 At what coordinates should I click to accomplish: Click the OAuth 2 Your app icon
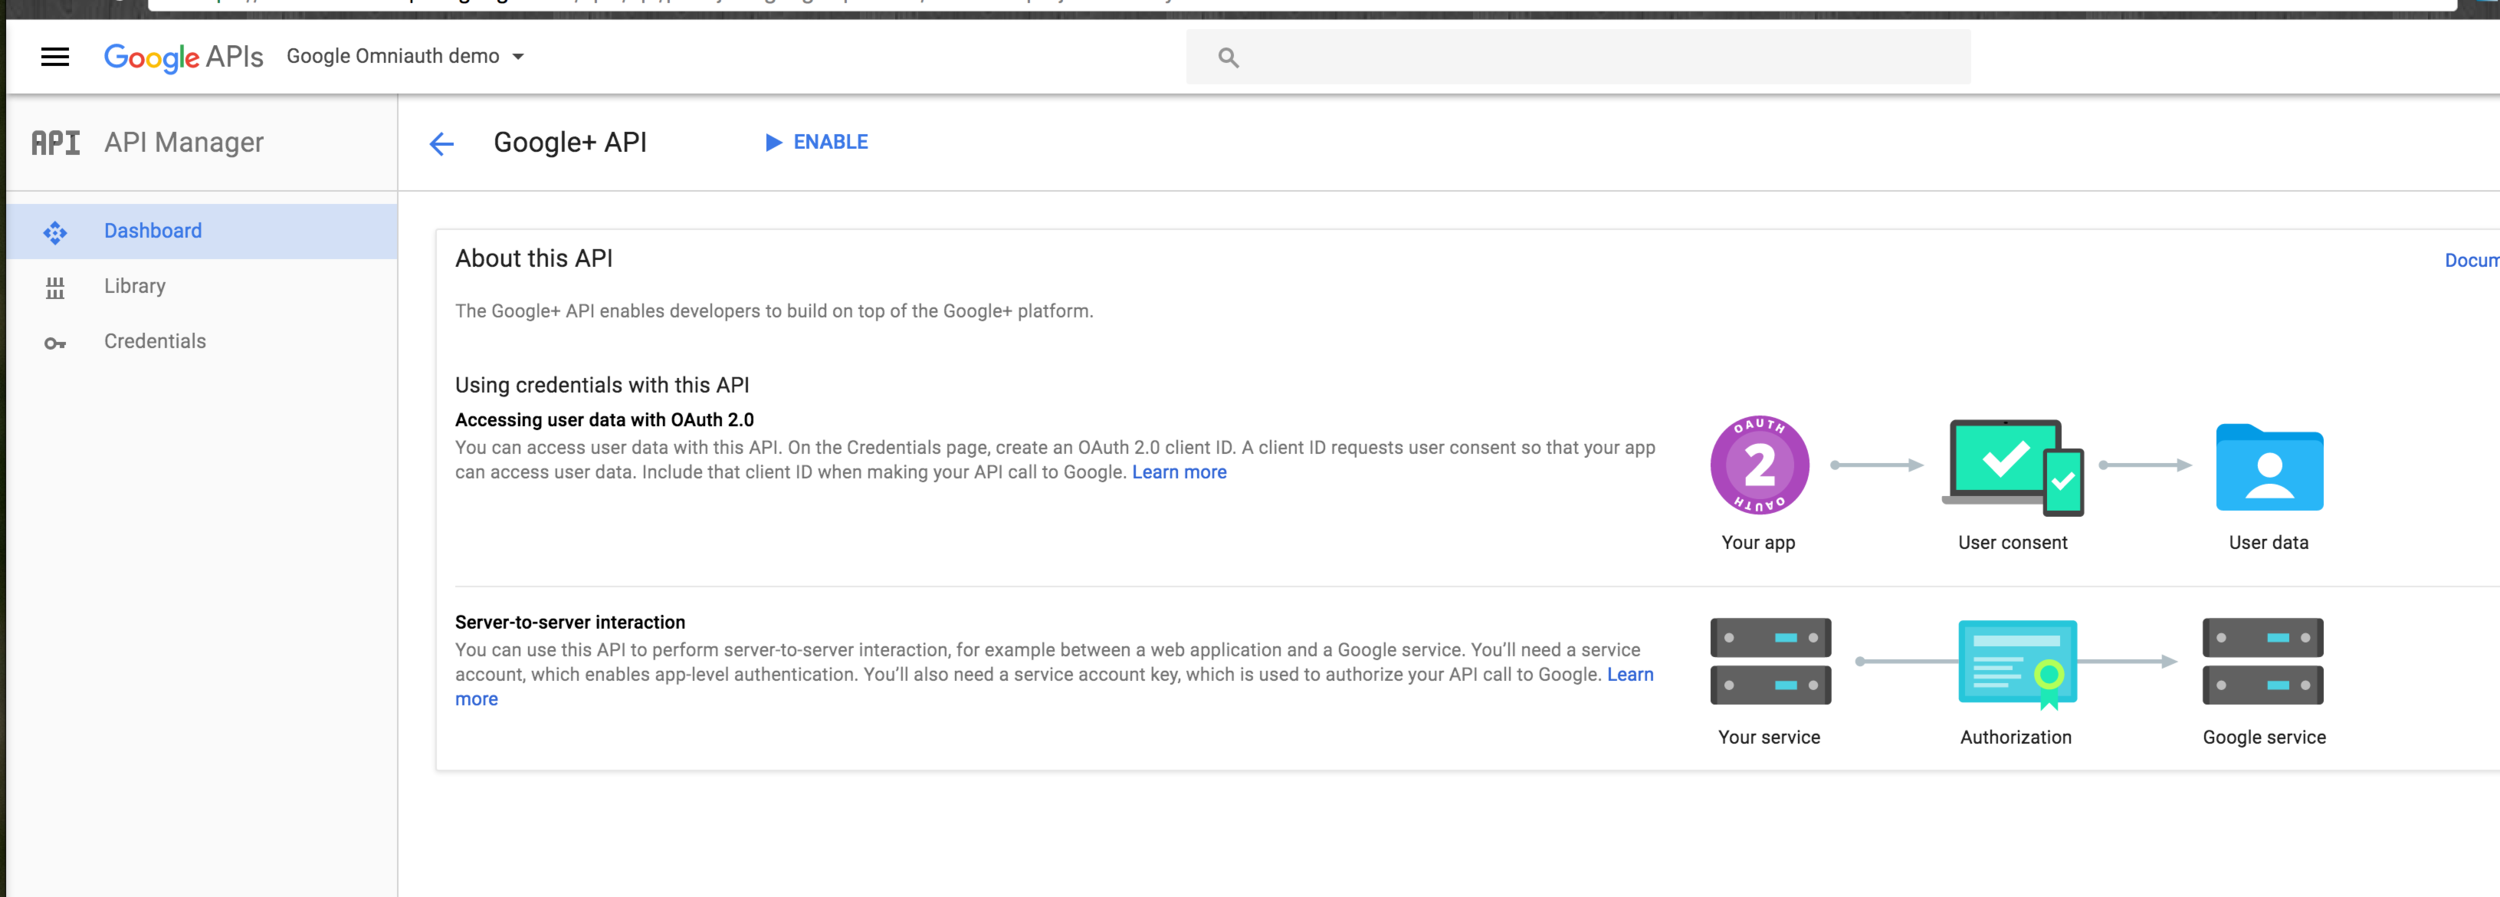coord(1759,465)
